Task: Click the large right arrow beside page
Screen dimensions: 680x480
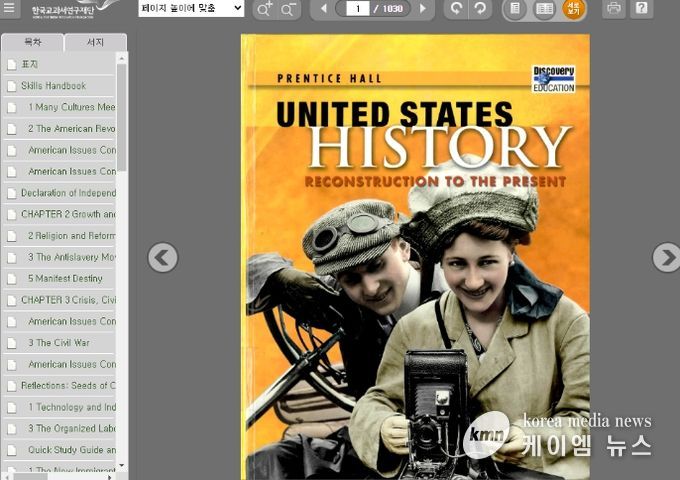Action: (x=666, y=258)
